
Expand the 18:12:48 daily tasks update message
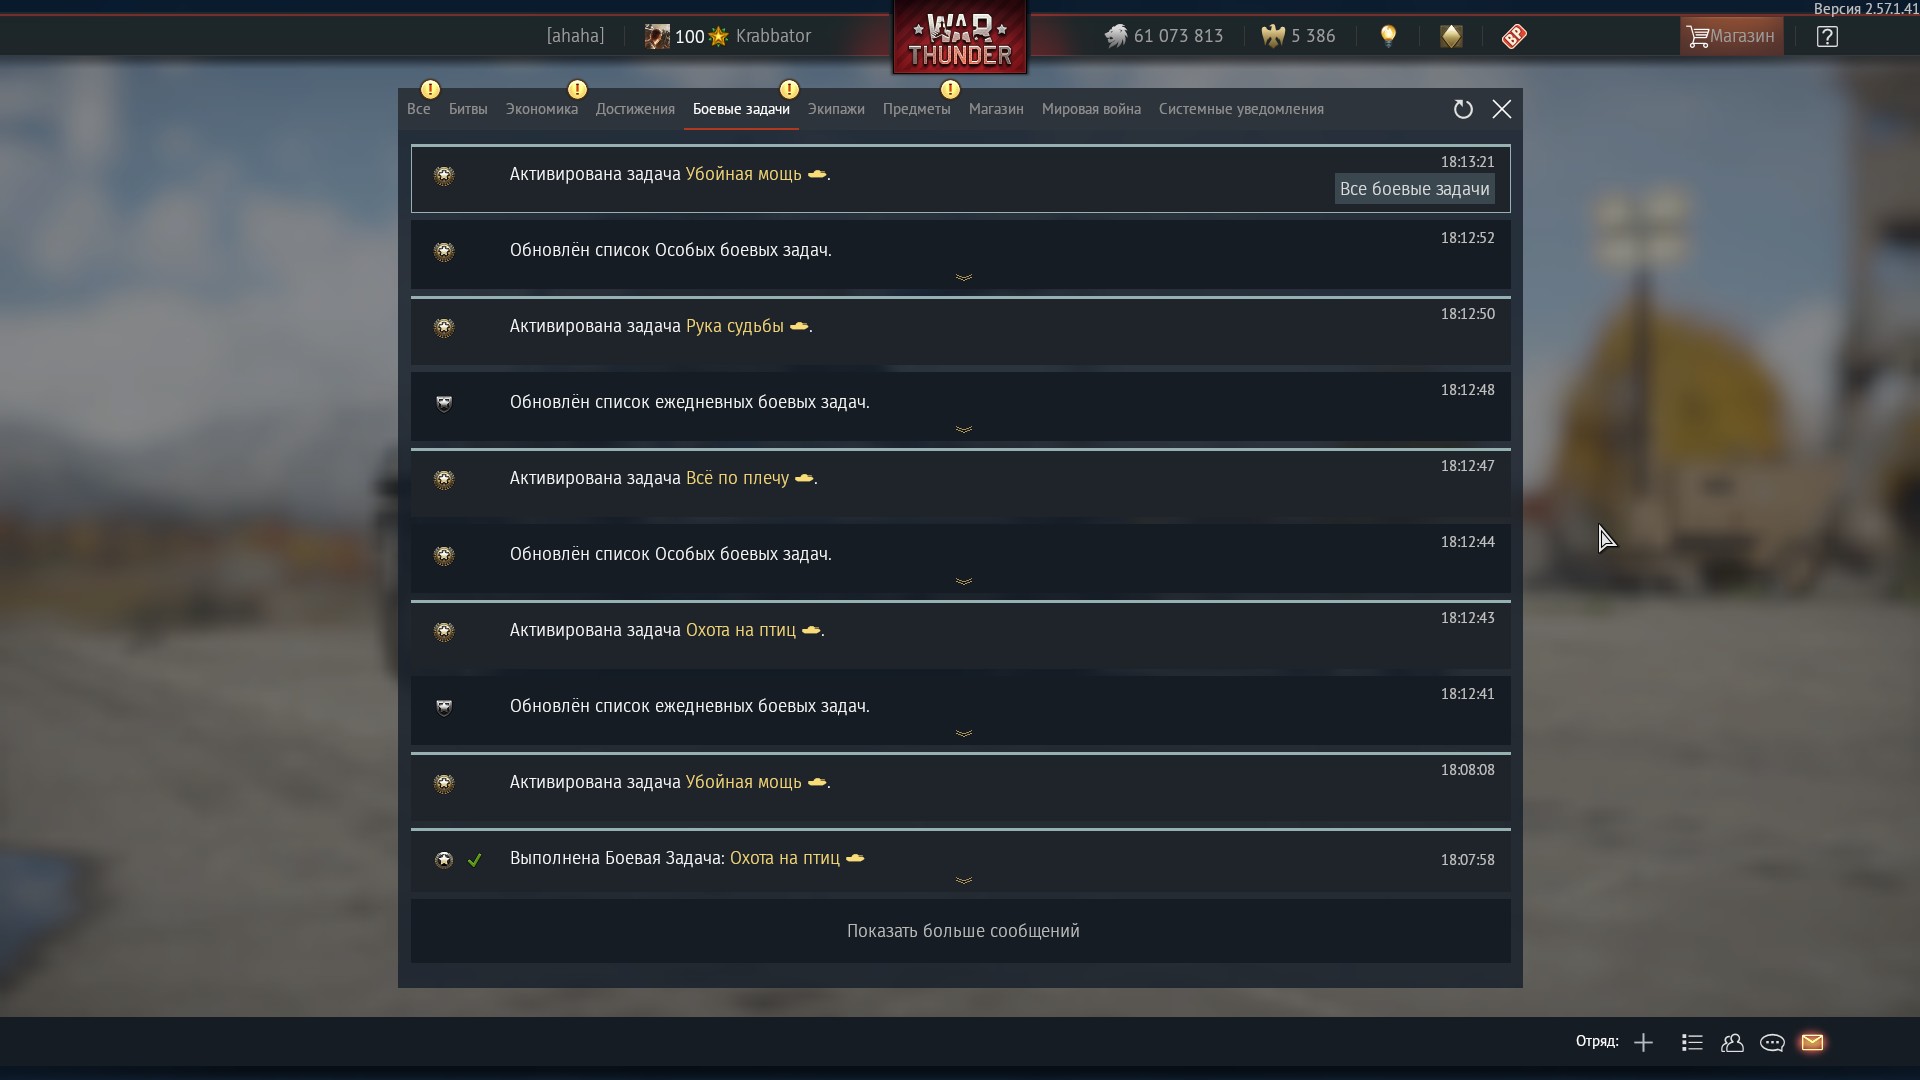pyautogui.click(x=963, y=429)
